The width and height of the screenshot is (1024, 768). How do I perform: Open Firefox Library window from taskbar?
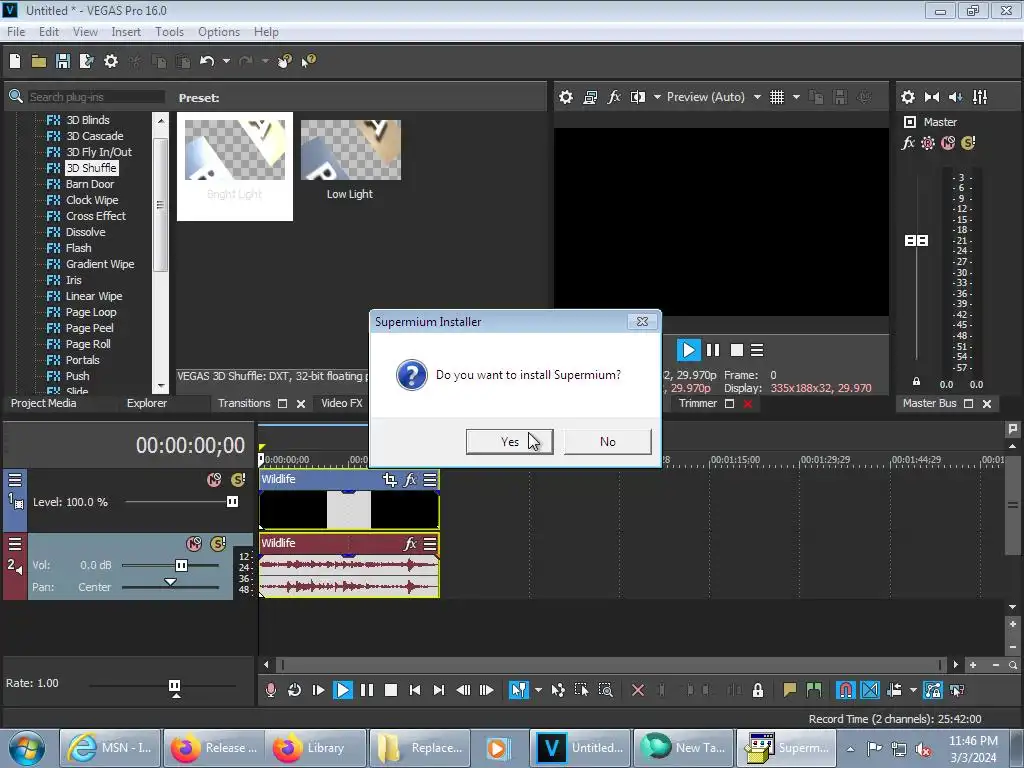(x=314, y=748)
